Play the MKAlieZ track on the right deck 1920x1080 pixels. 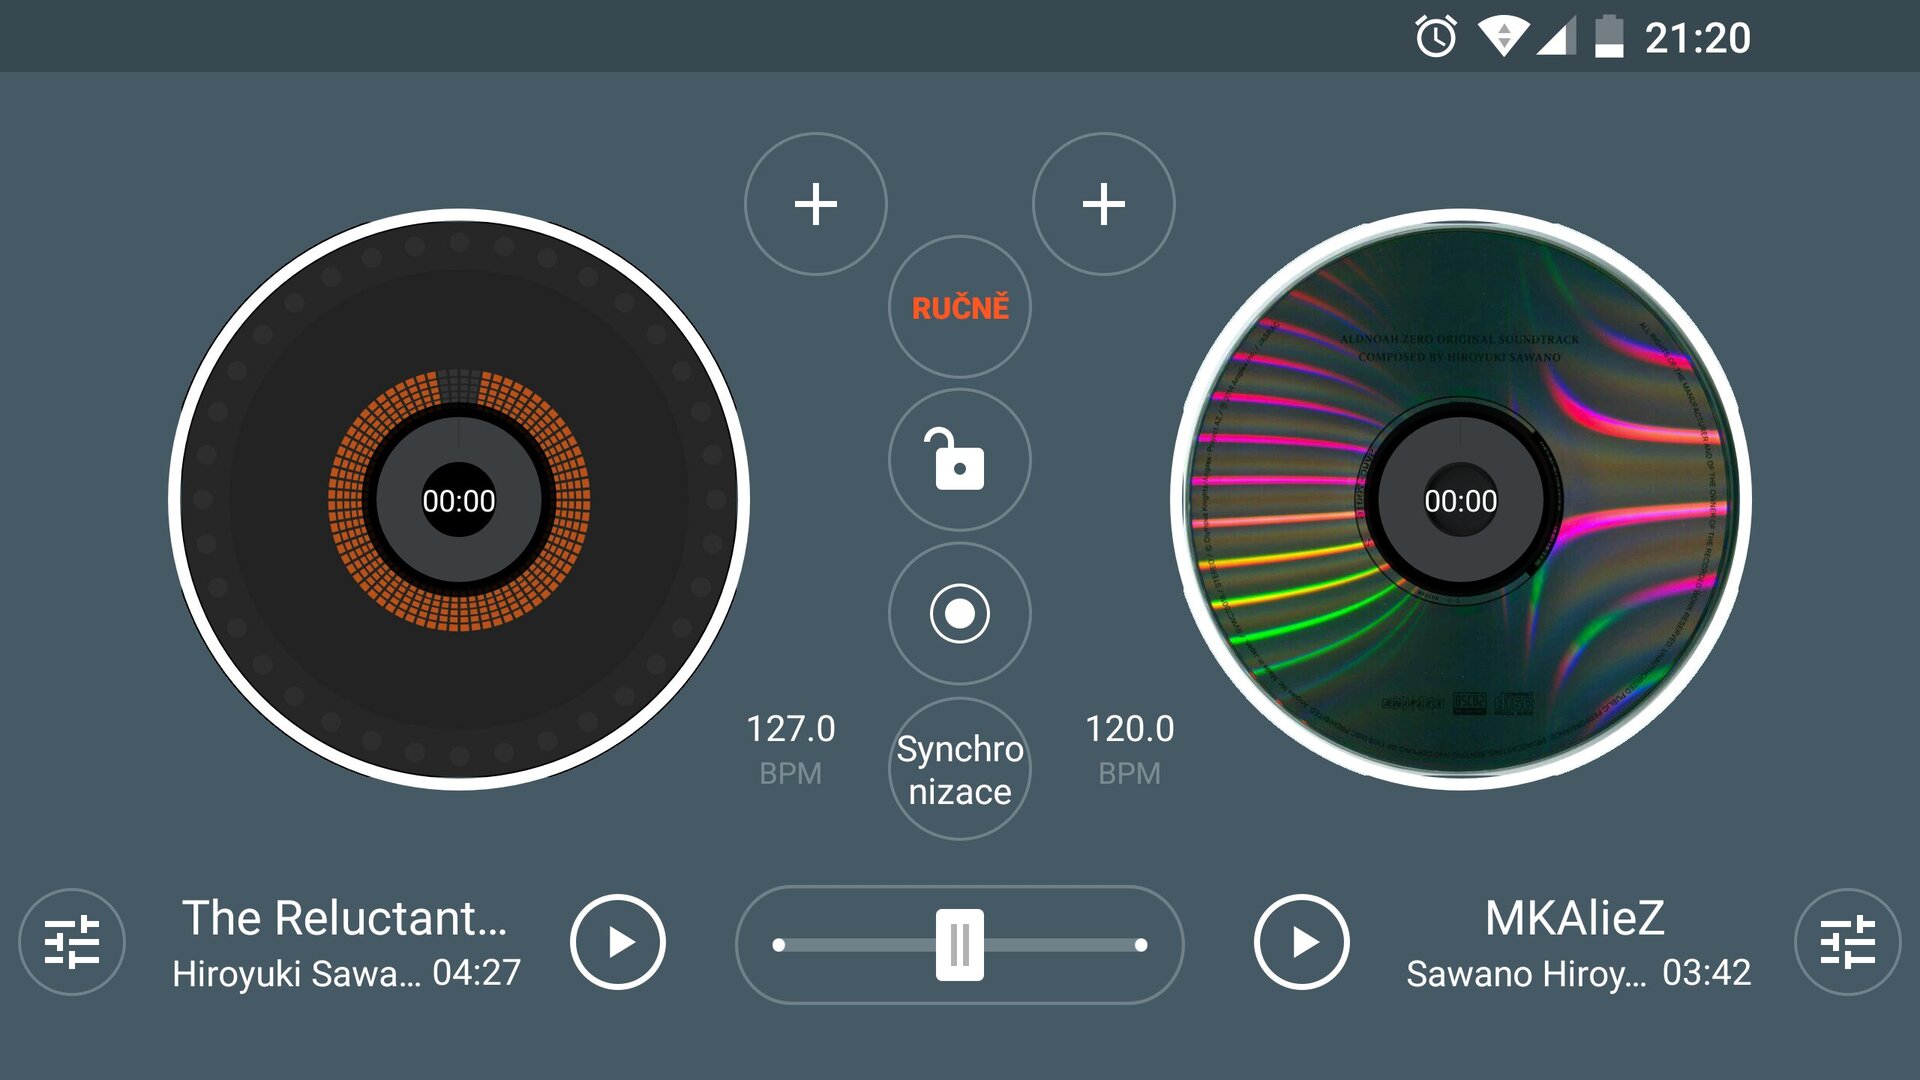pos(1301,942)
